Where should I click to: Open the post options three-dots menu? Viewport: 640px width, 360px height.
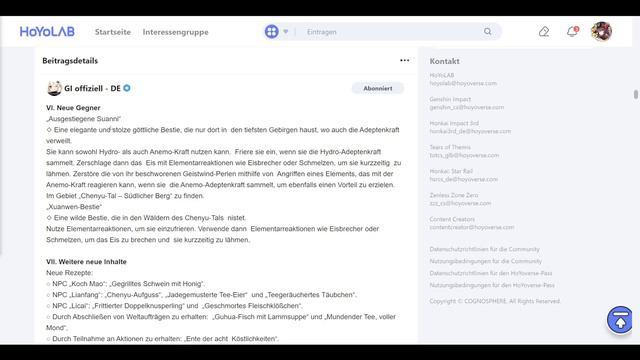pos(404,60)
